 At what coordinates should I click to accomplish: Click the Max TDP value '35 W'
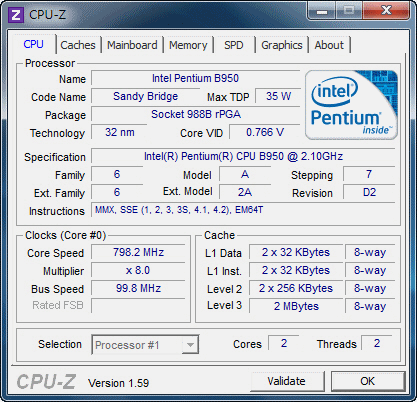point(278,96)
